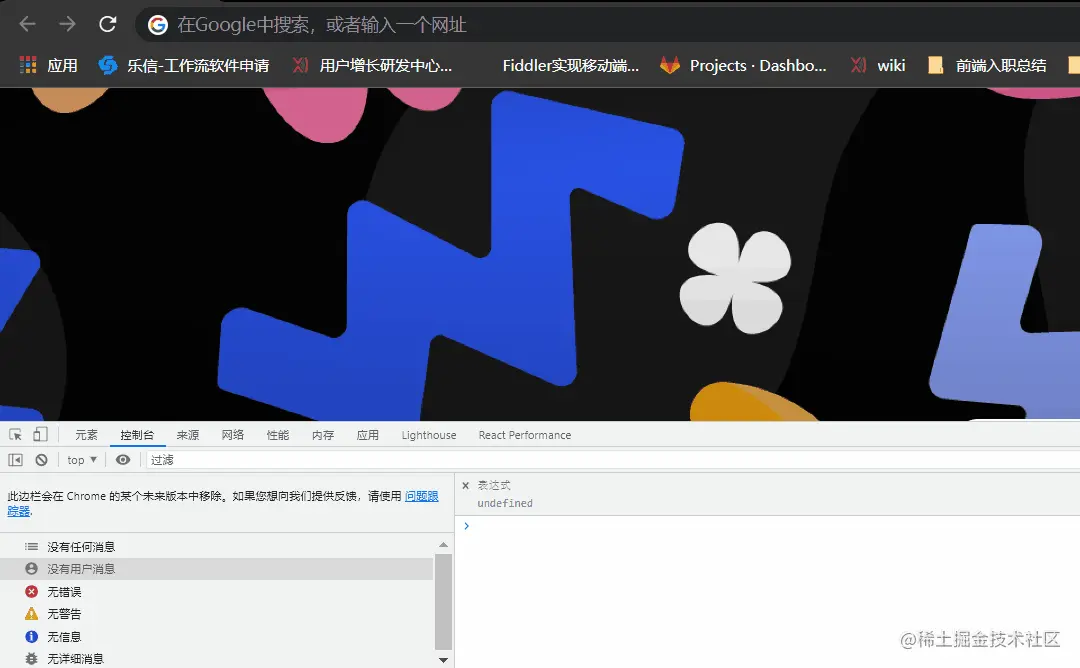Click the browser back navigation arrow

[x=26, y=25]
